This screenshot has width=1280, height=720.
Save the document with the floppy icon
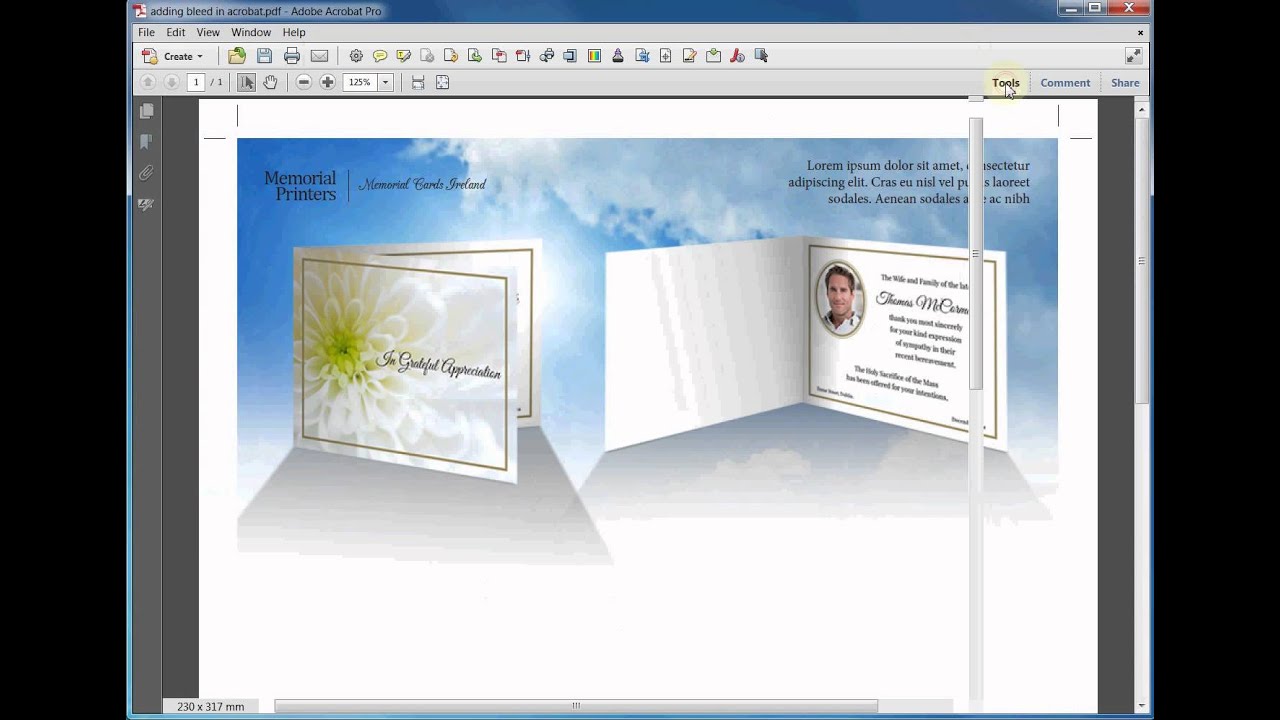[x=264, y=56]
